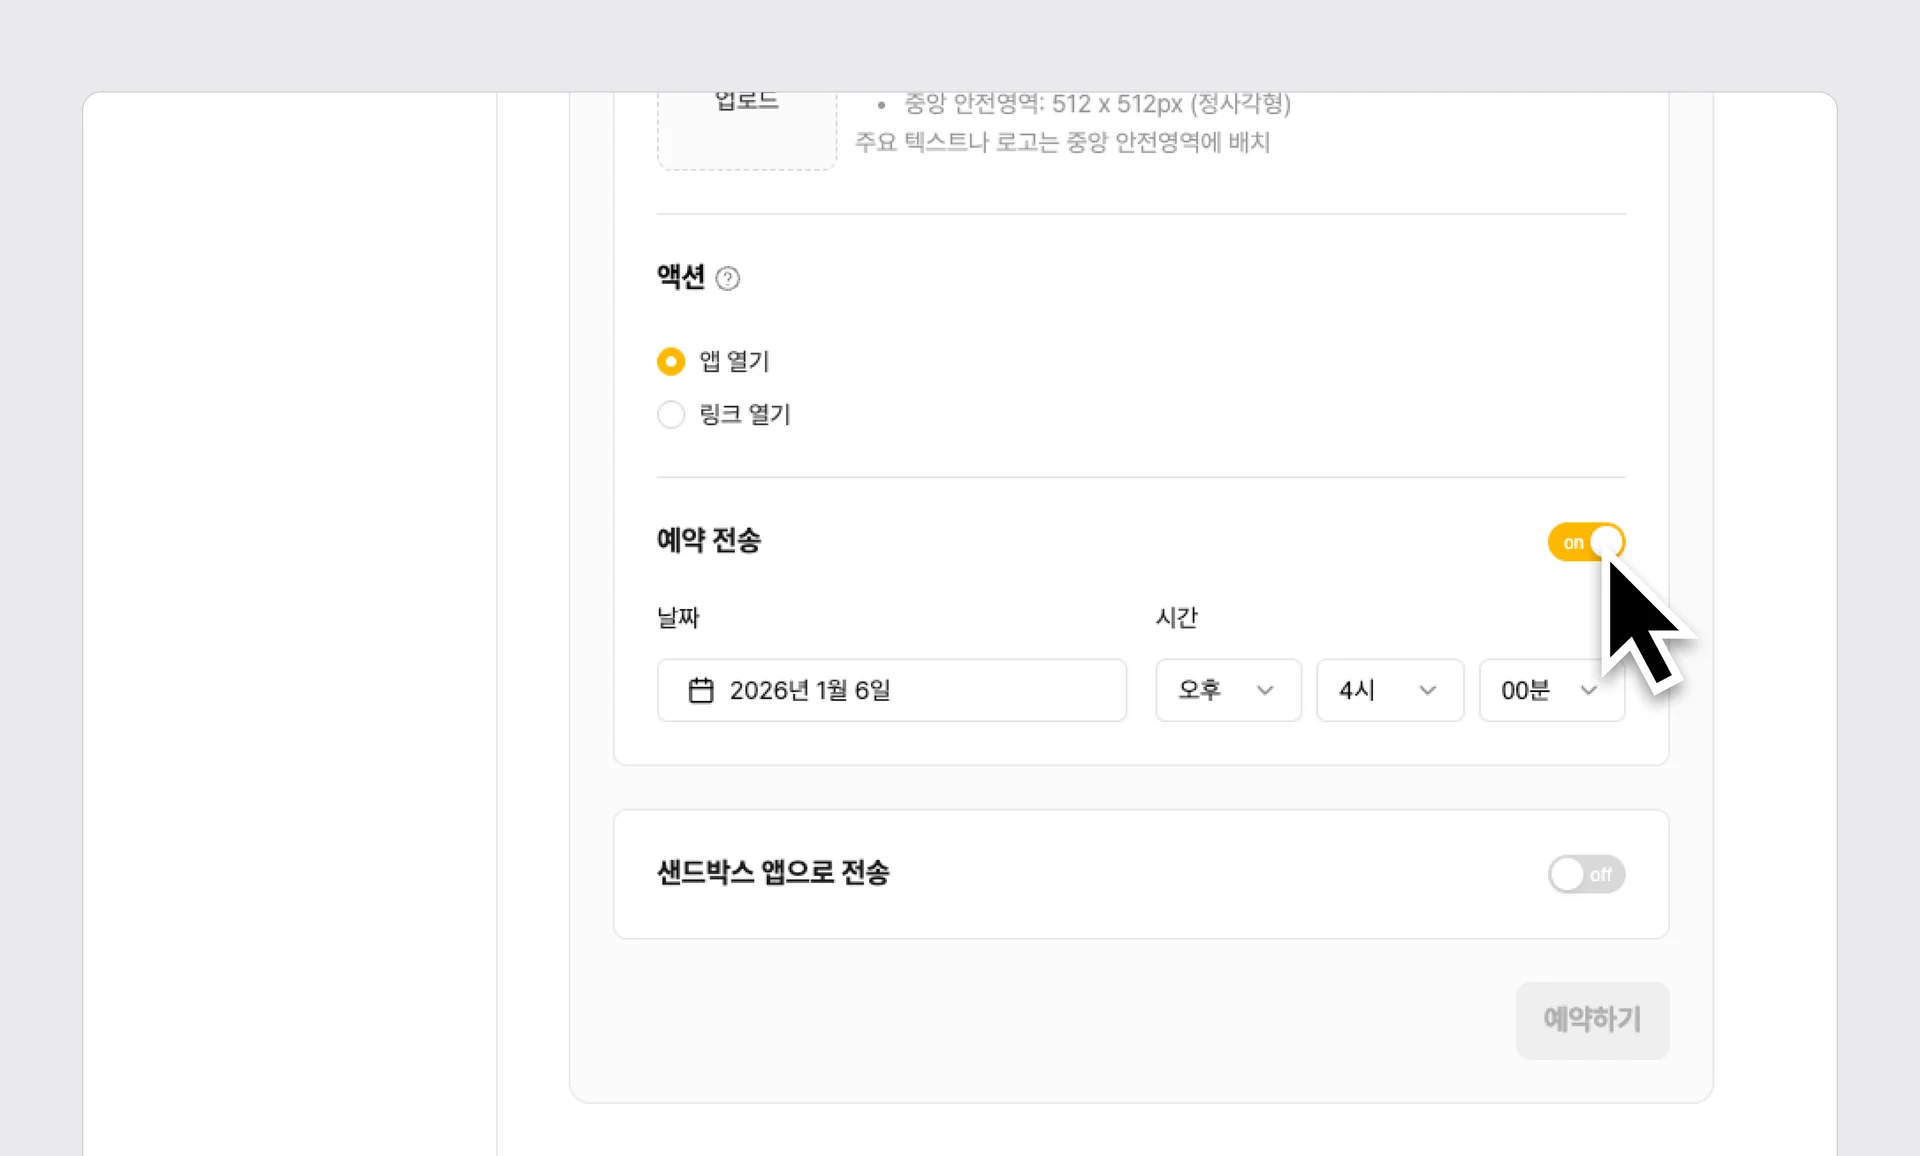Screen dimensions: 1920x1156
Task: Enable the 샌드박스 앱으로 전송 toggle
Action: click(x=1585, y=874)
